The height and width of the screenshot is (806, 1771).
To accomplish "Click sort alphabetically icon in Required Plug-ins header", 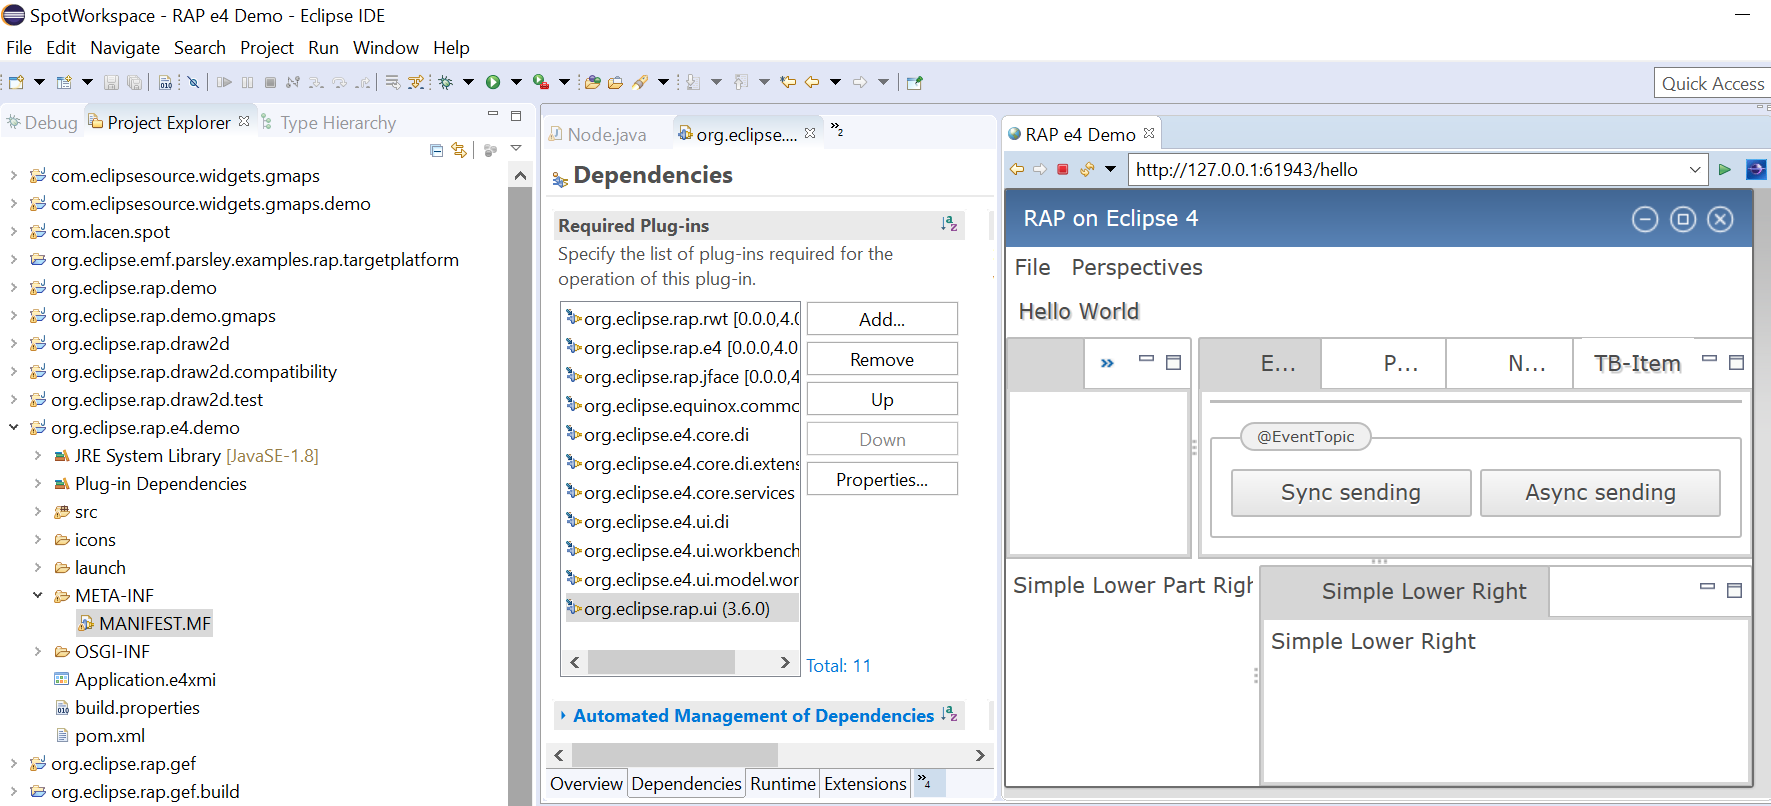I will click(949, 224).
